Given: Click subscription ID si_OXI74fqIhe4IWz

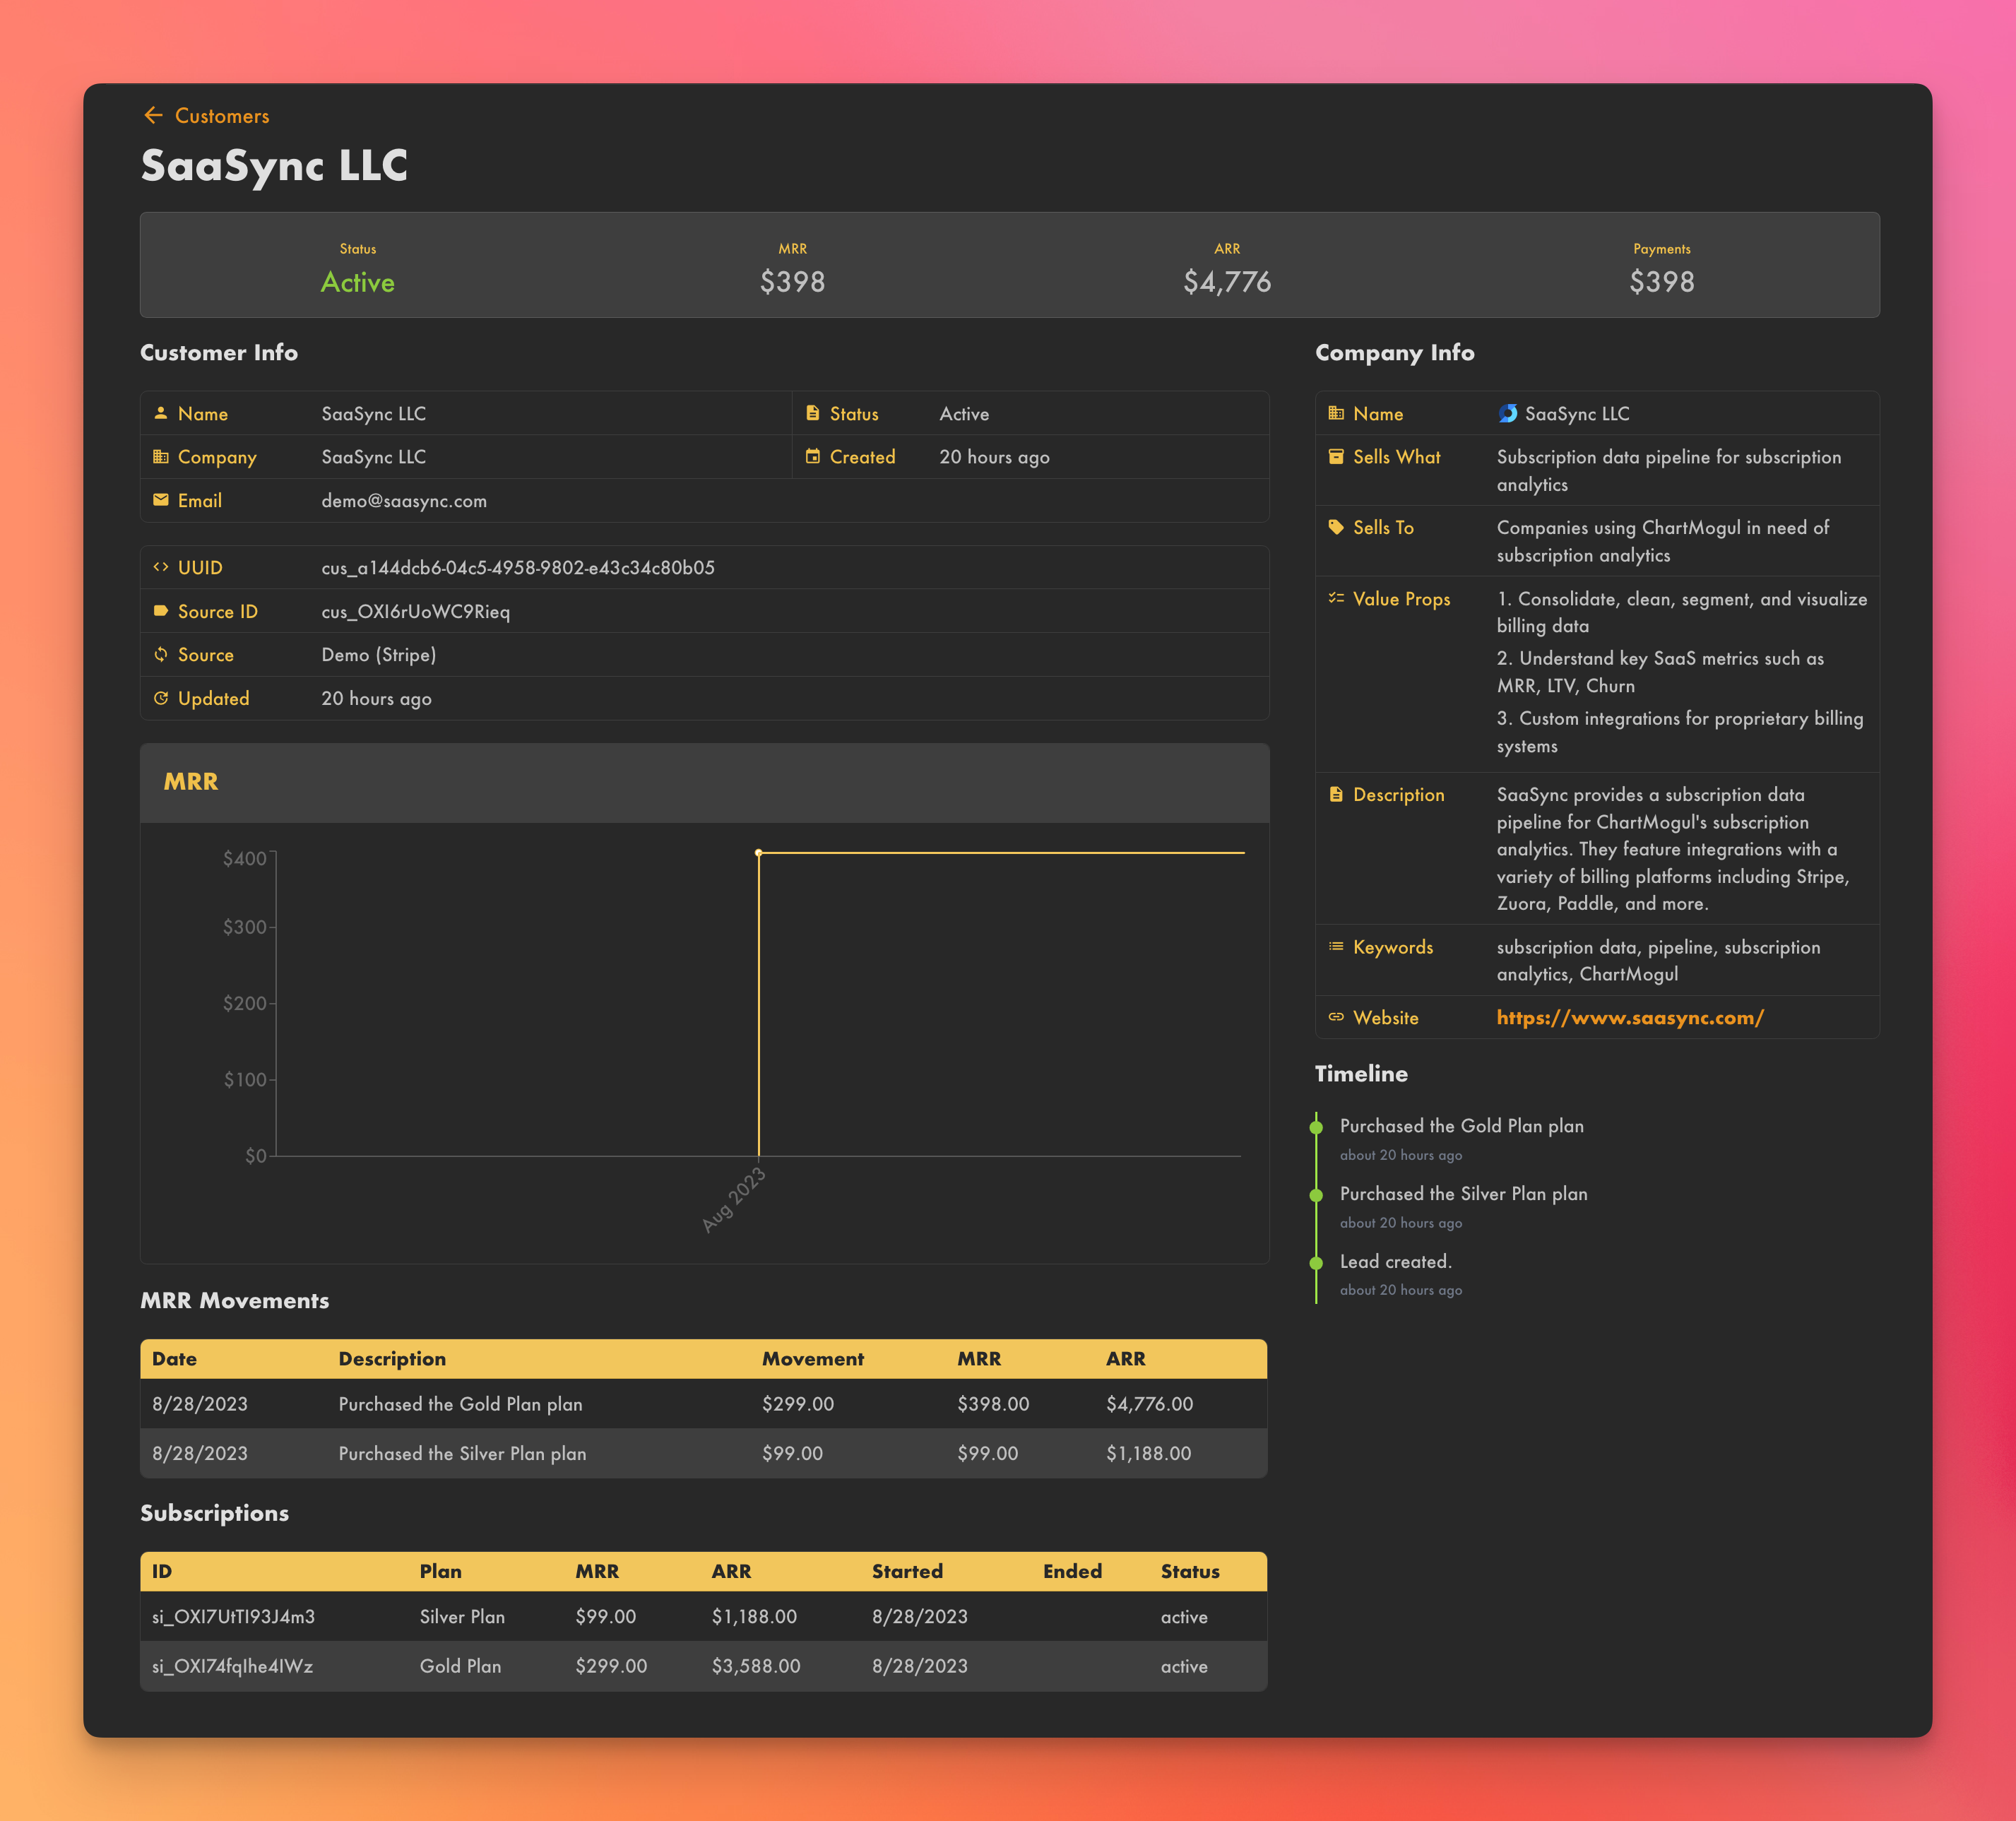Looking at the screenshot, I should tap(232, 1667).
